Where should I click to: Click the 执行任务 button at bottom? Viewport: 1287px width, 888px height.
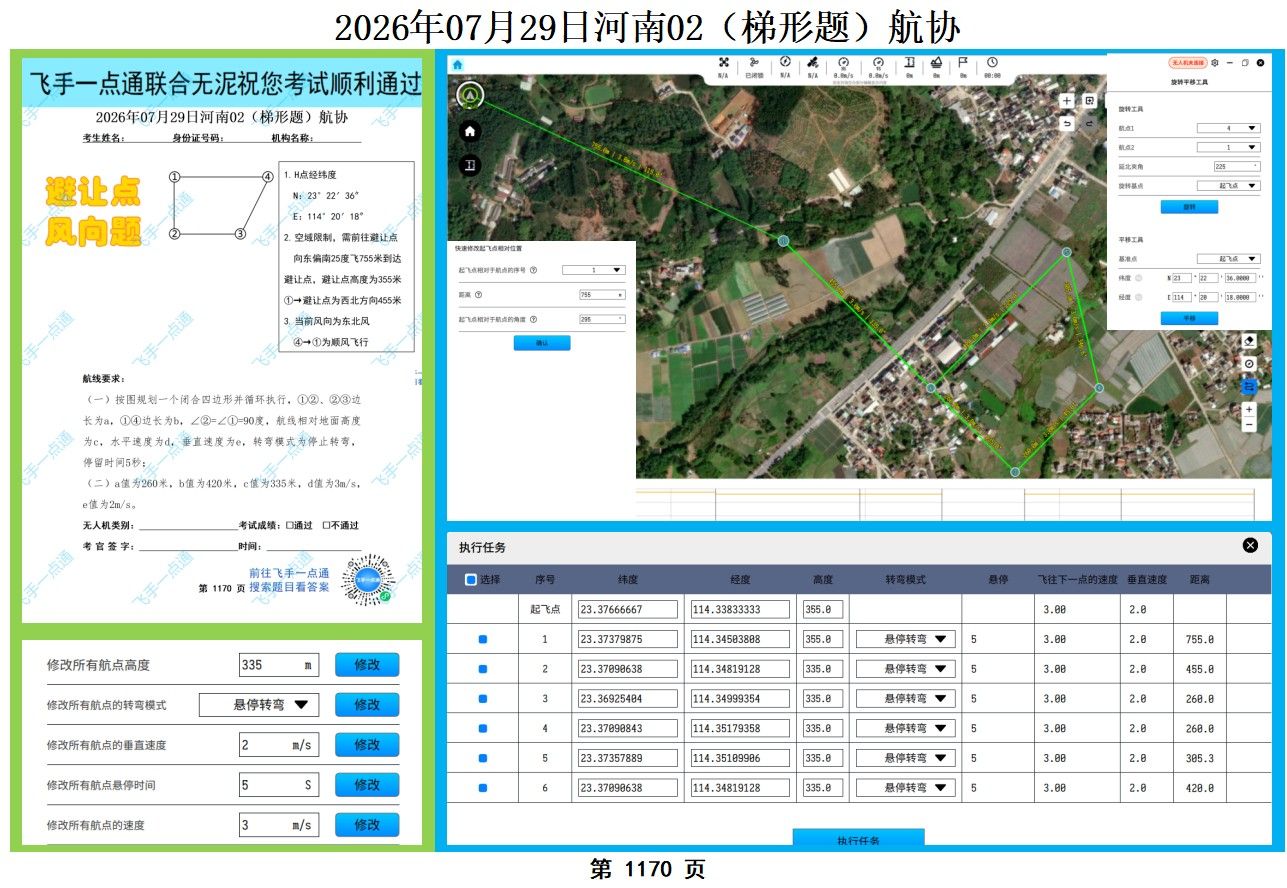pos(858,839)
